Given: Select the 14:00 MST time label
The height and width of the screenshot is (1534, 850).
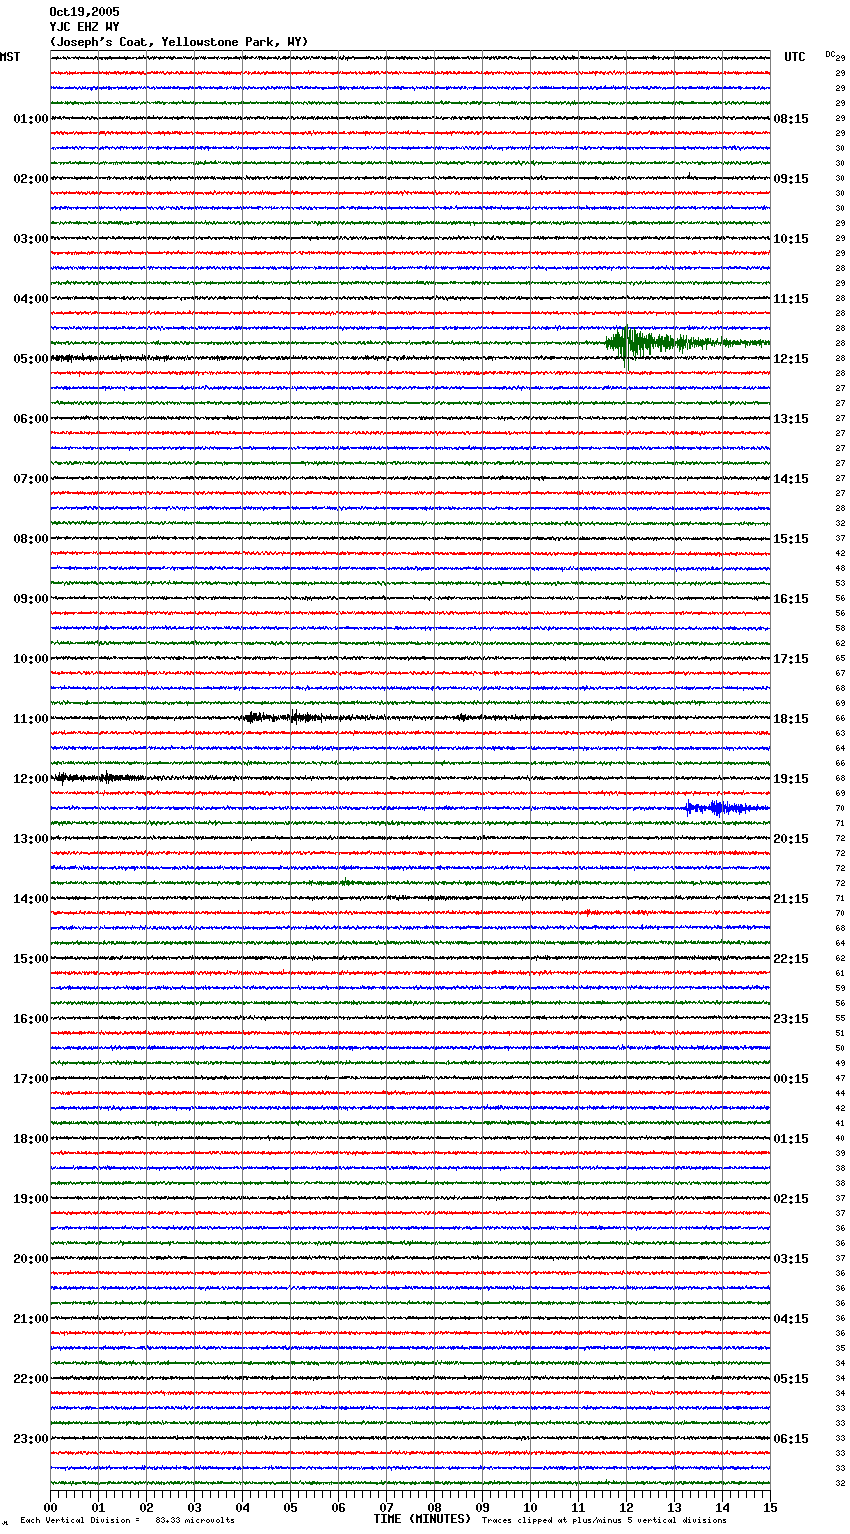Looking at the screenshot, I should [31, 899].
